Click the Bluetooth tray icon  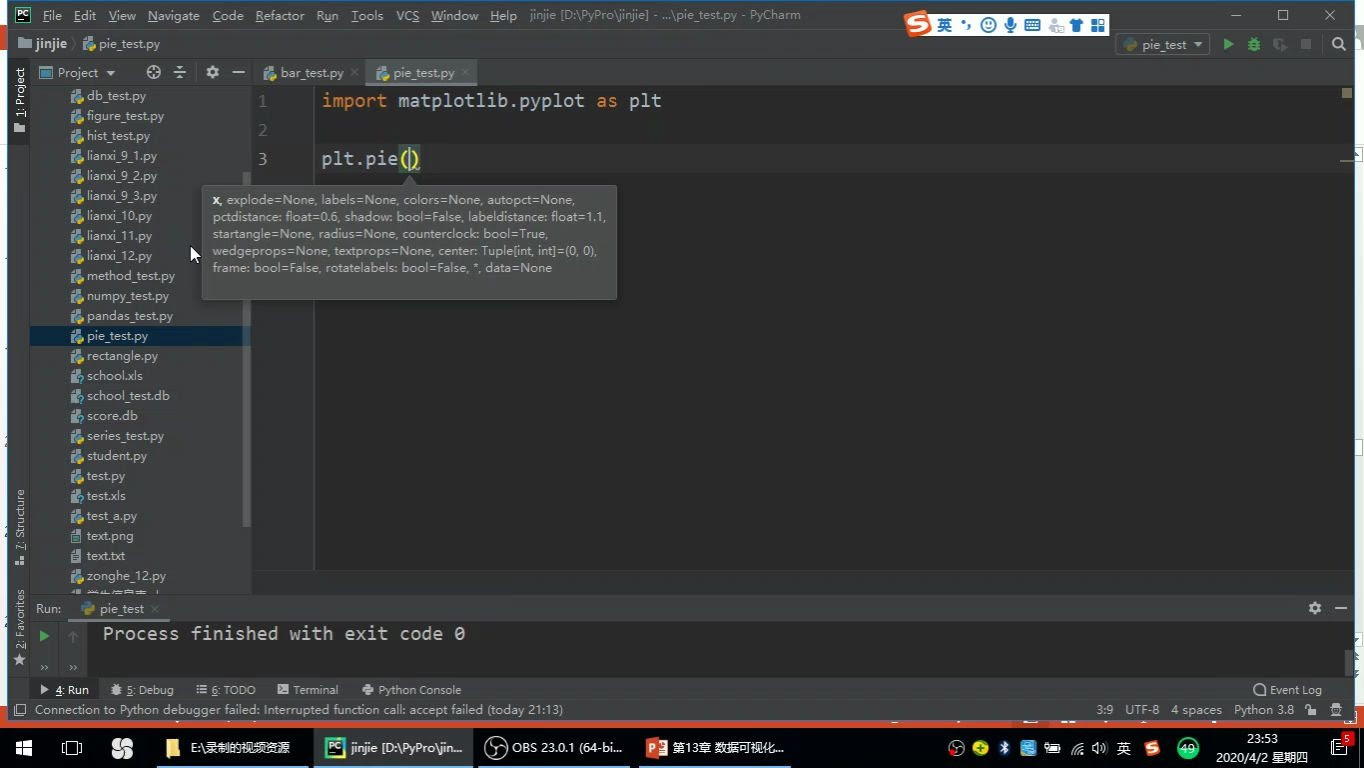click(x=1005, y=748)
